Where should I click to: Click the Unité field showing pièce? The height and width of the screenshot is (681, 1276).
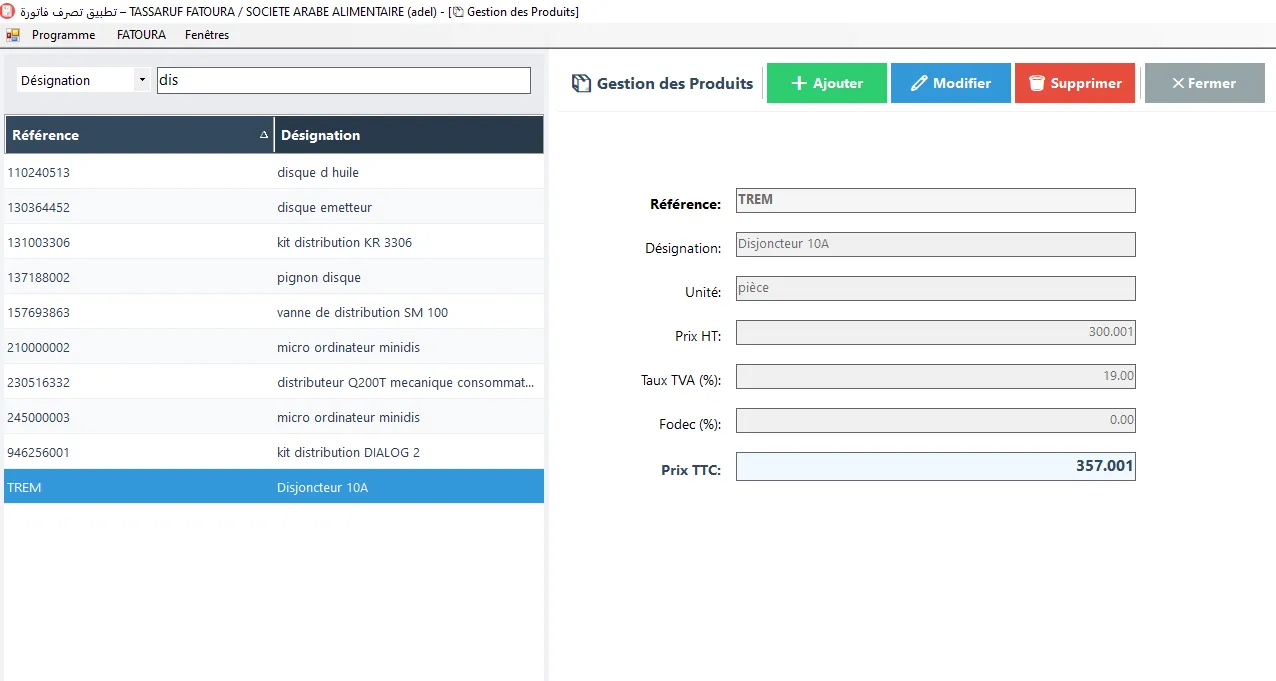click(x=936, y=288)
